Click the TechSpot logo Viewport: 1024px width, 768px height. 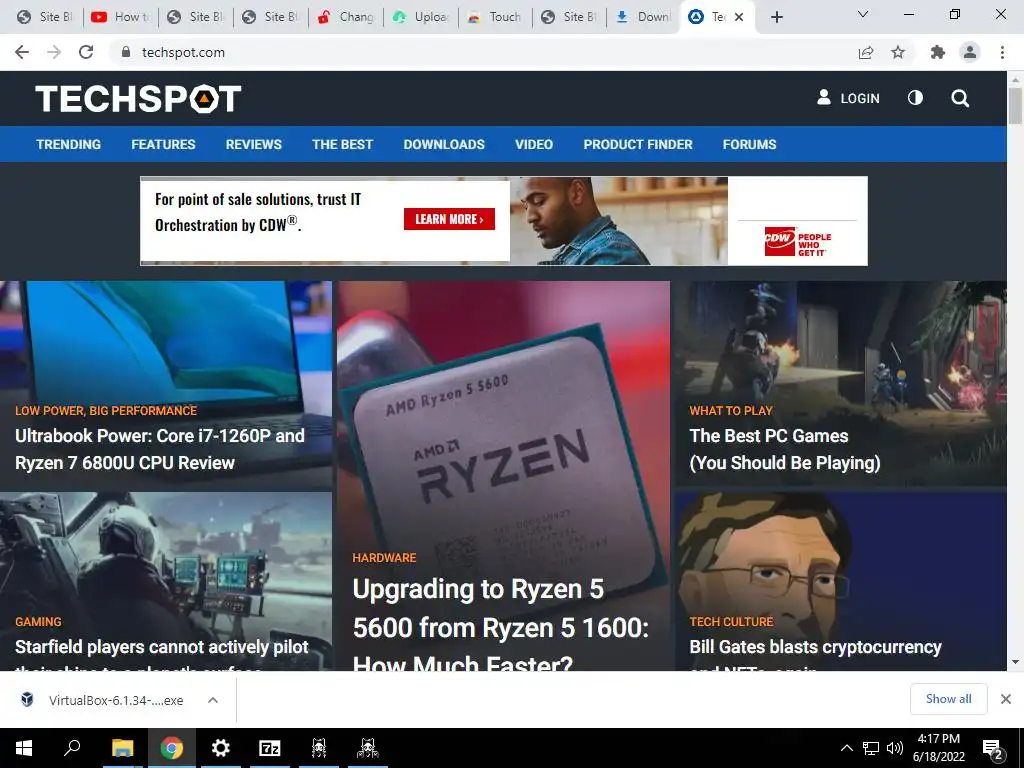pos(138,99)
